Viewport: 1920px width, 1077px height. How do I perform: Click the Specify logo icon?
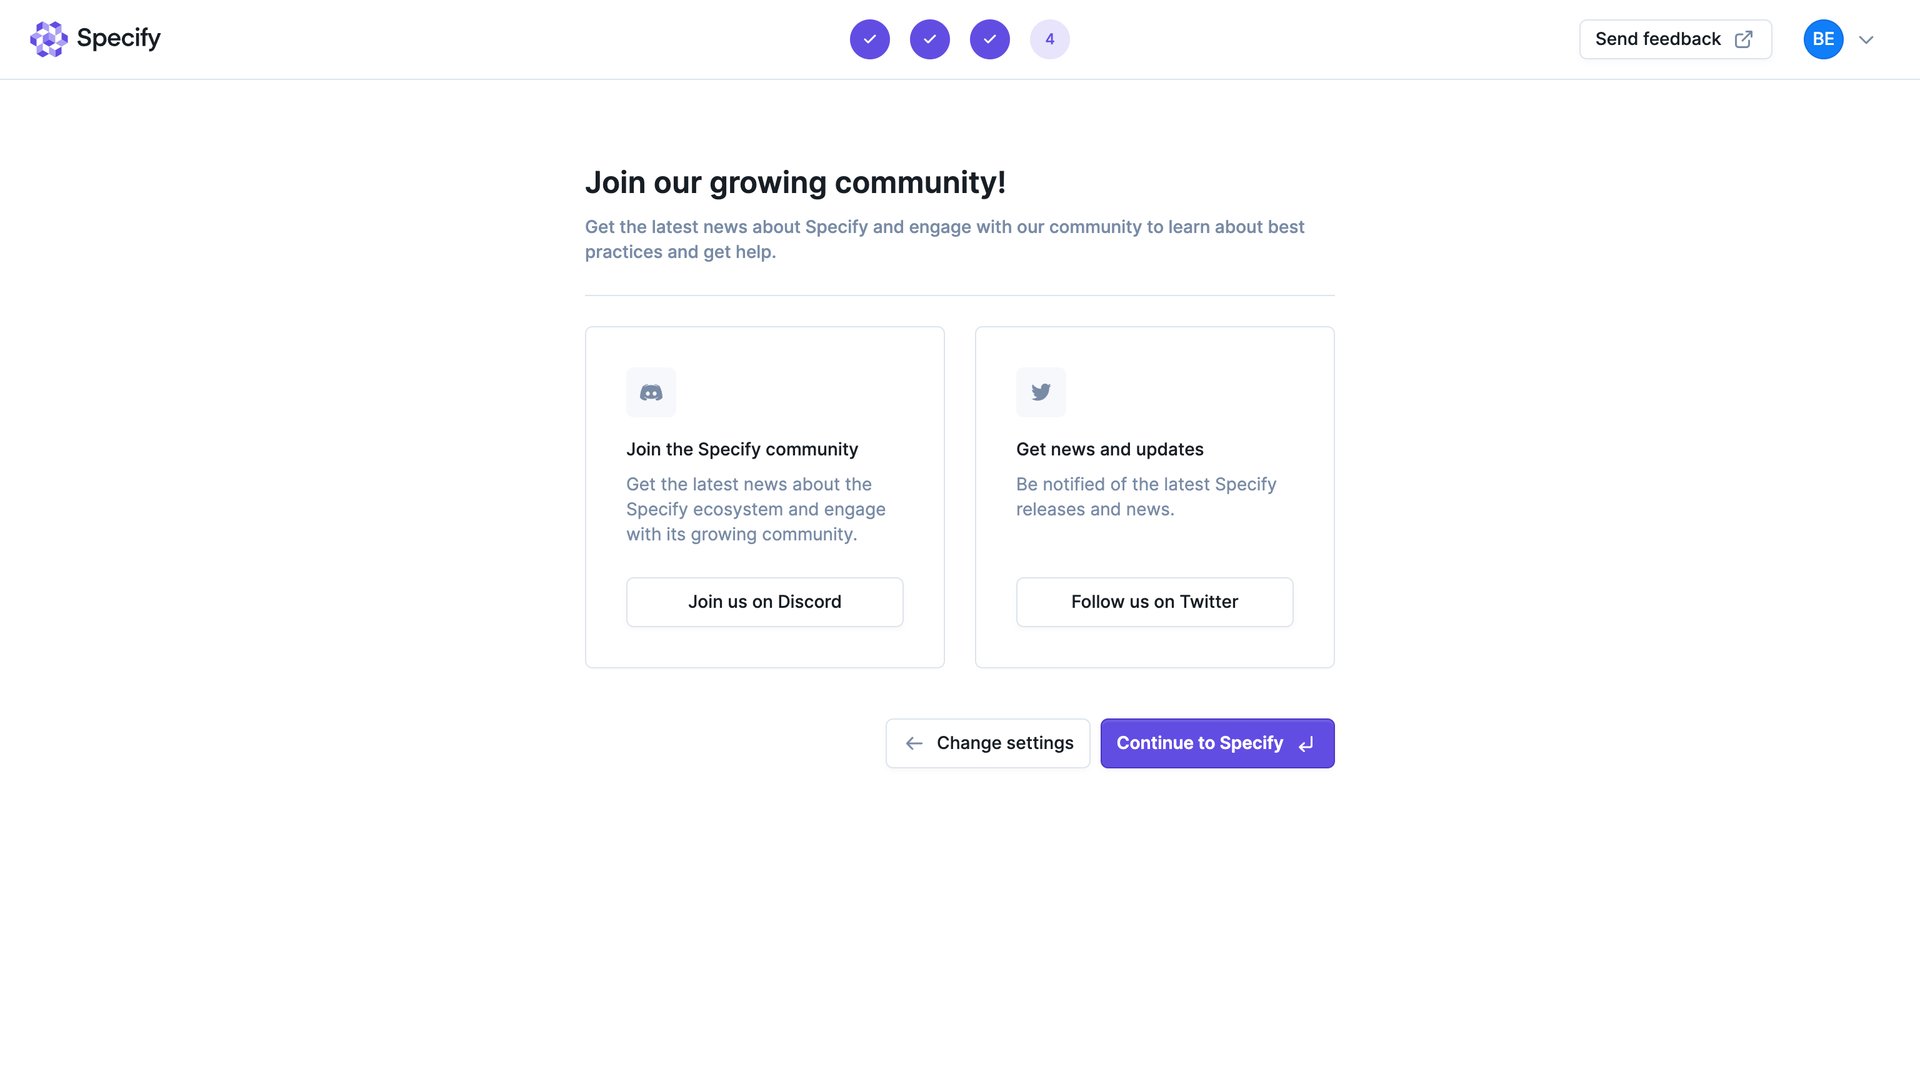(48, 39)
